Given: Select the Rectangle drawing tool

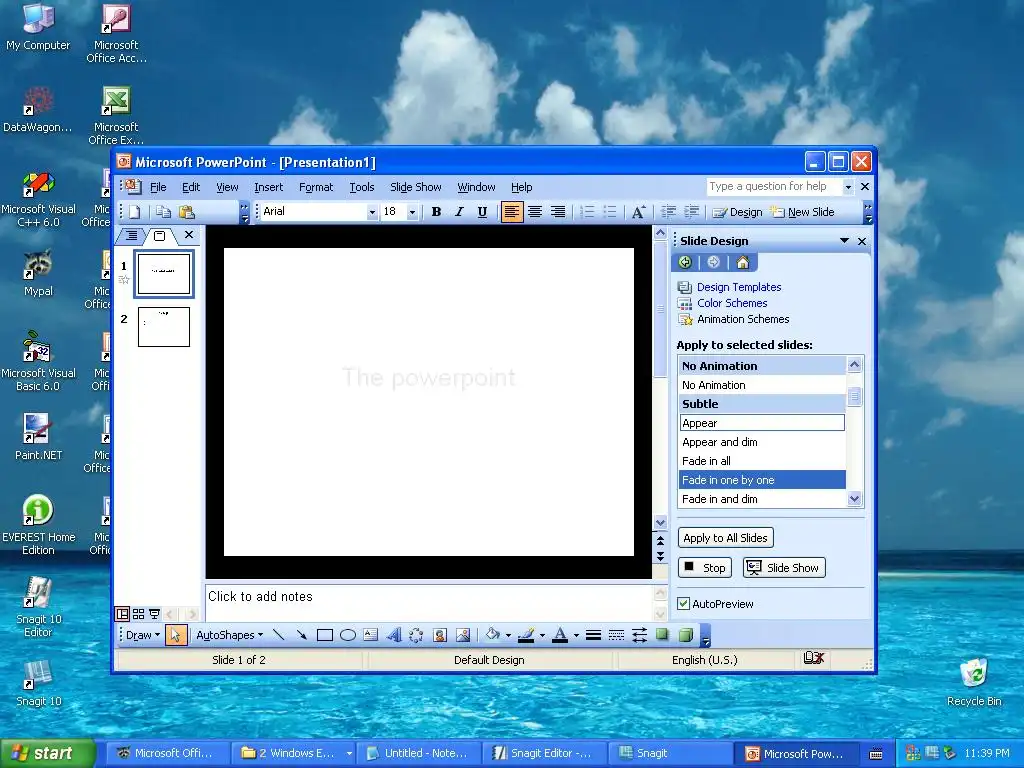Looking at the screenshot, I should [x=325, y=635].
